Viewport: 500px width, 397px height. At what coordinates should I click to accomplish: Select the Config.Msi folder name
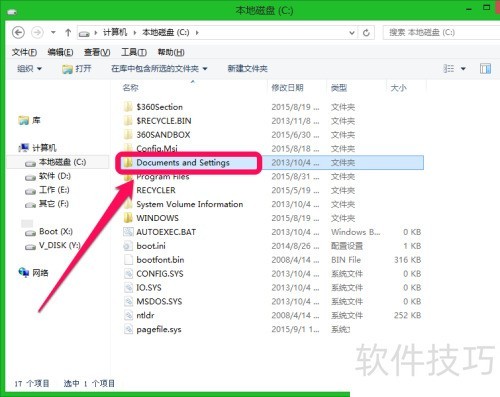(157, 148)
